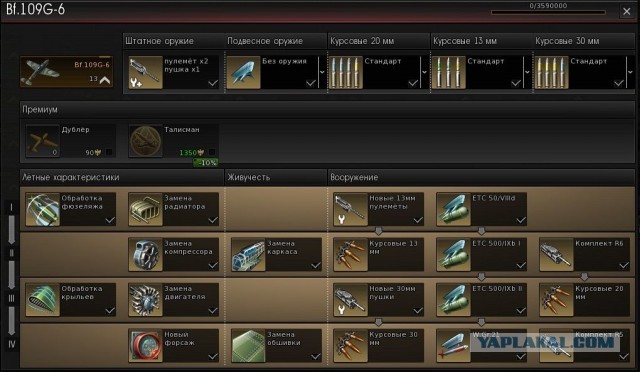Click the tier IV label
Viewport: 640px width, 372px height.
tap(11, 344)
